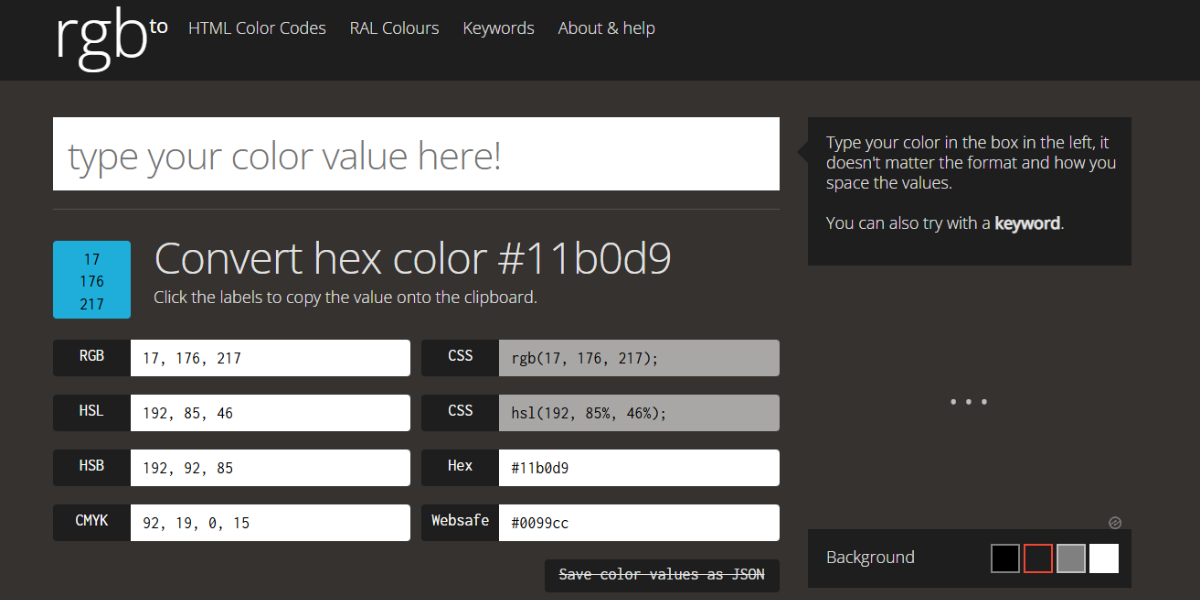Copy the Hex value via the Hex label

coord(459,467)
